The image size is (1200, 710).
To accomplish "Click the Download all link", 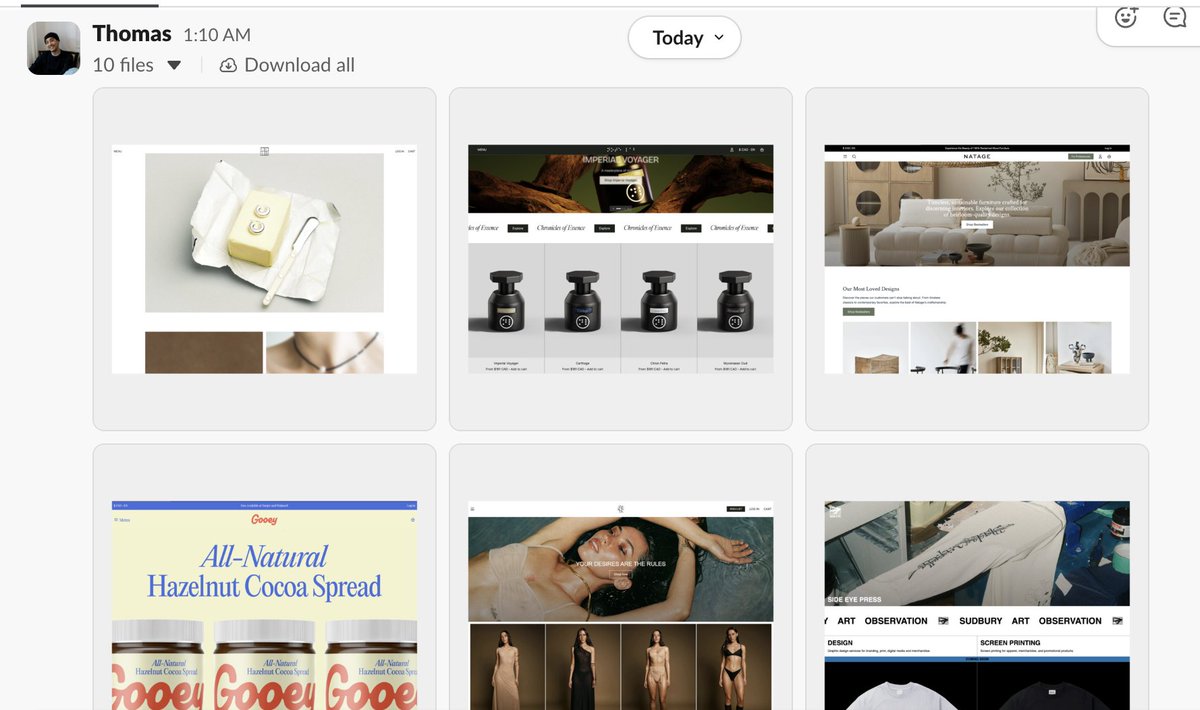I will tap(299, 65).
